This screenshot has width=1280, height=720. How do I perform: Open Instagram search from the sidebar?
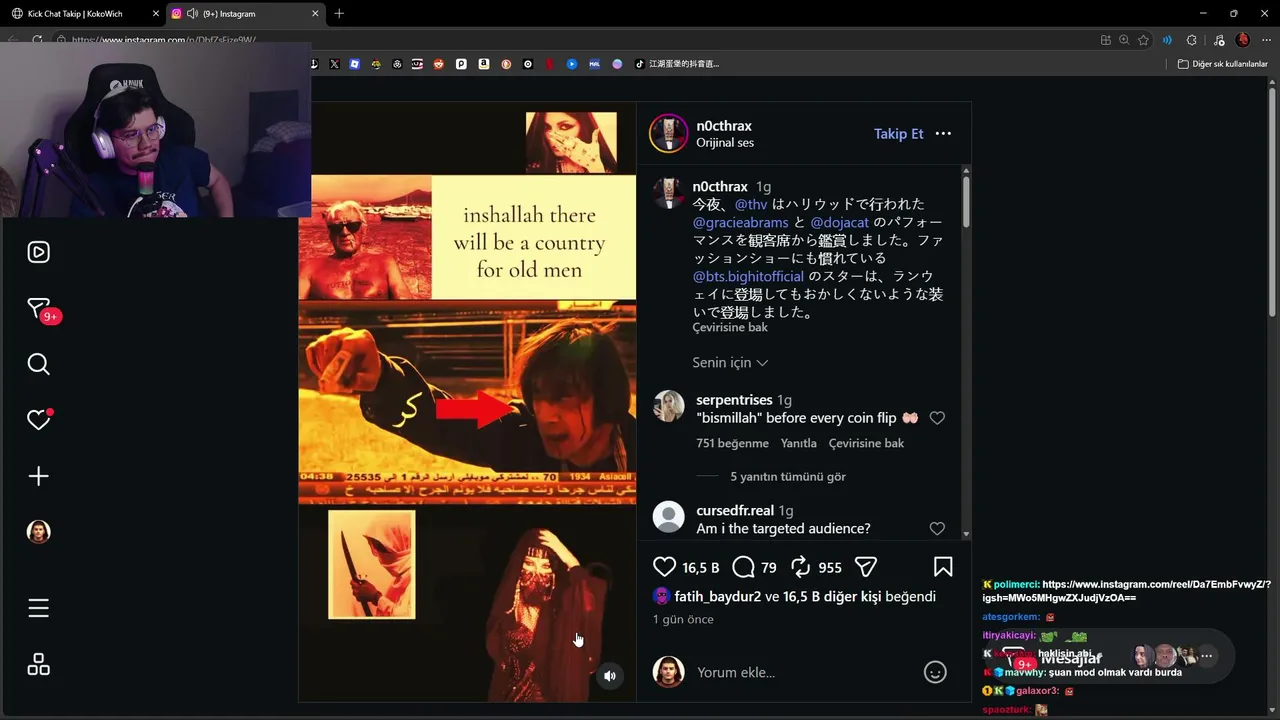point(38,364)
